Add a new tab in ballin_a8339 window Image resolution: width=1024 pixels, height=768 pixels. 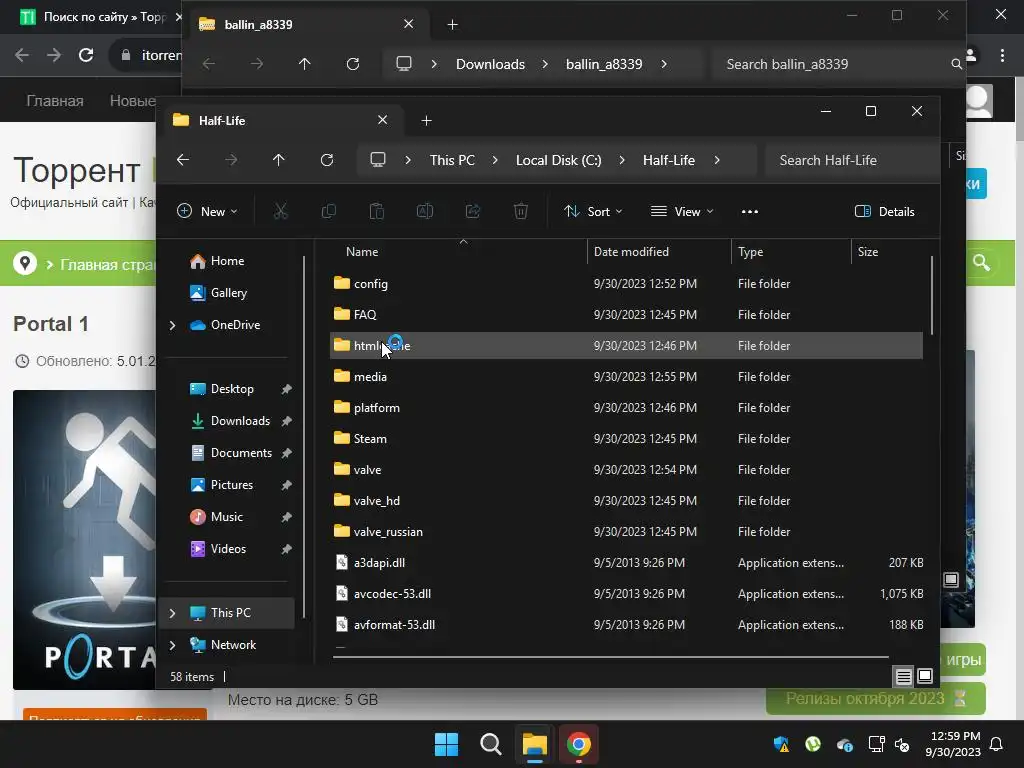coord(453,25)
